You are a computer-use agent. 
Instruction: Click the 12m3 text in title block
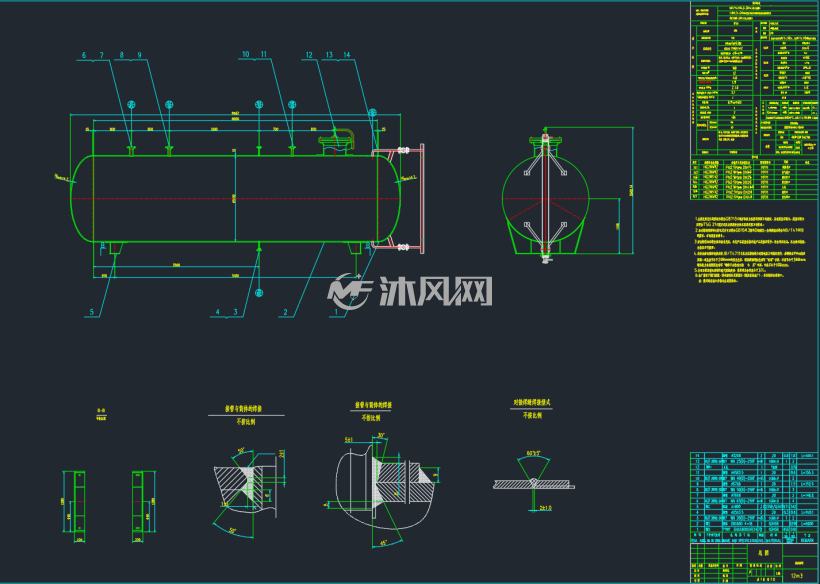[x=799, y=576]
